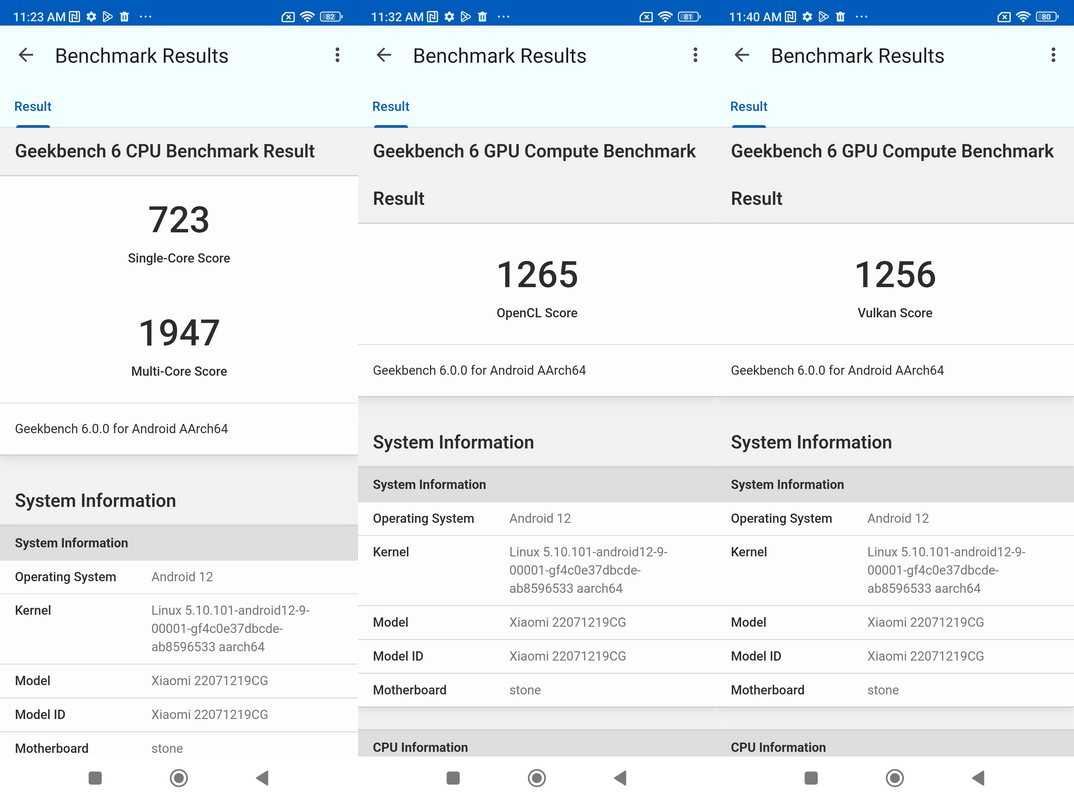Tap home circle button under Vulkan screen
Image resolution: width=1074 pixels, height=800 pixels.
895,778
